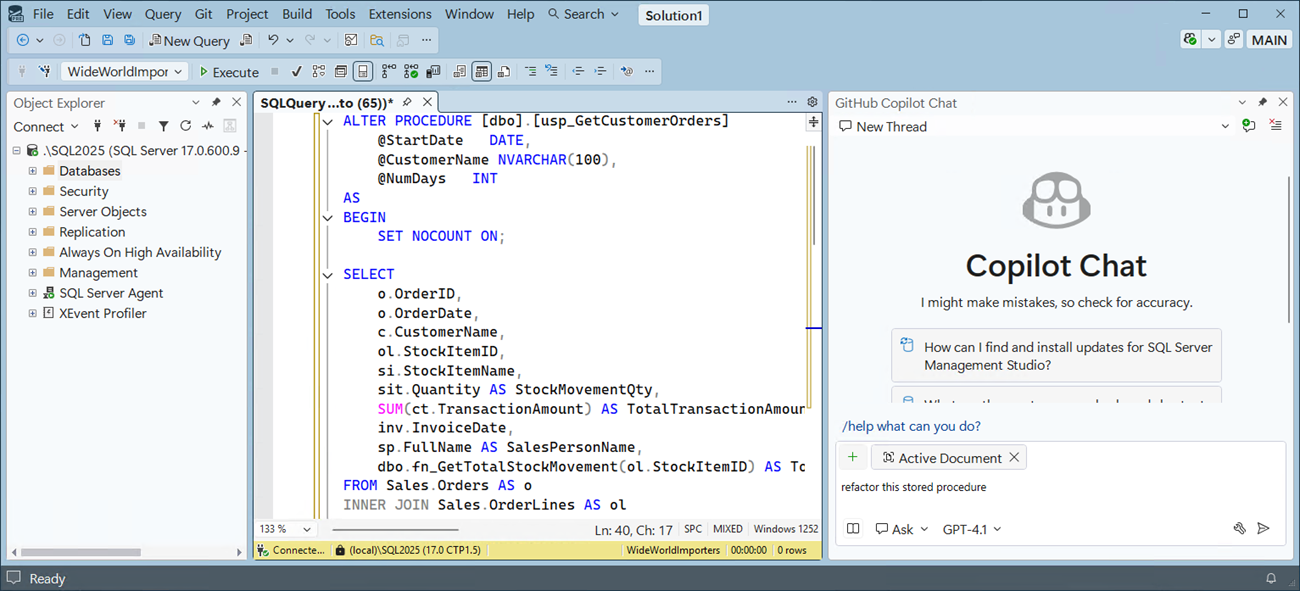Image resolution: width=1300 pixels, height=591 pixels.
Task: Select Results to Text option
Action: tap(459, 72)
